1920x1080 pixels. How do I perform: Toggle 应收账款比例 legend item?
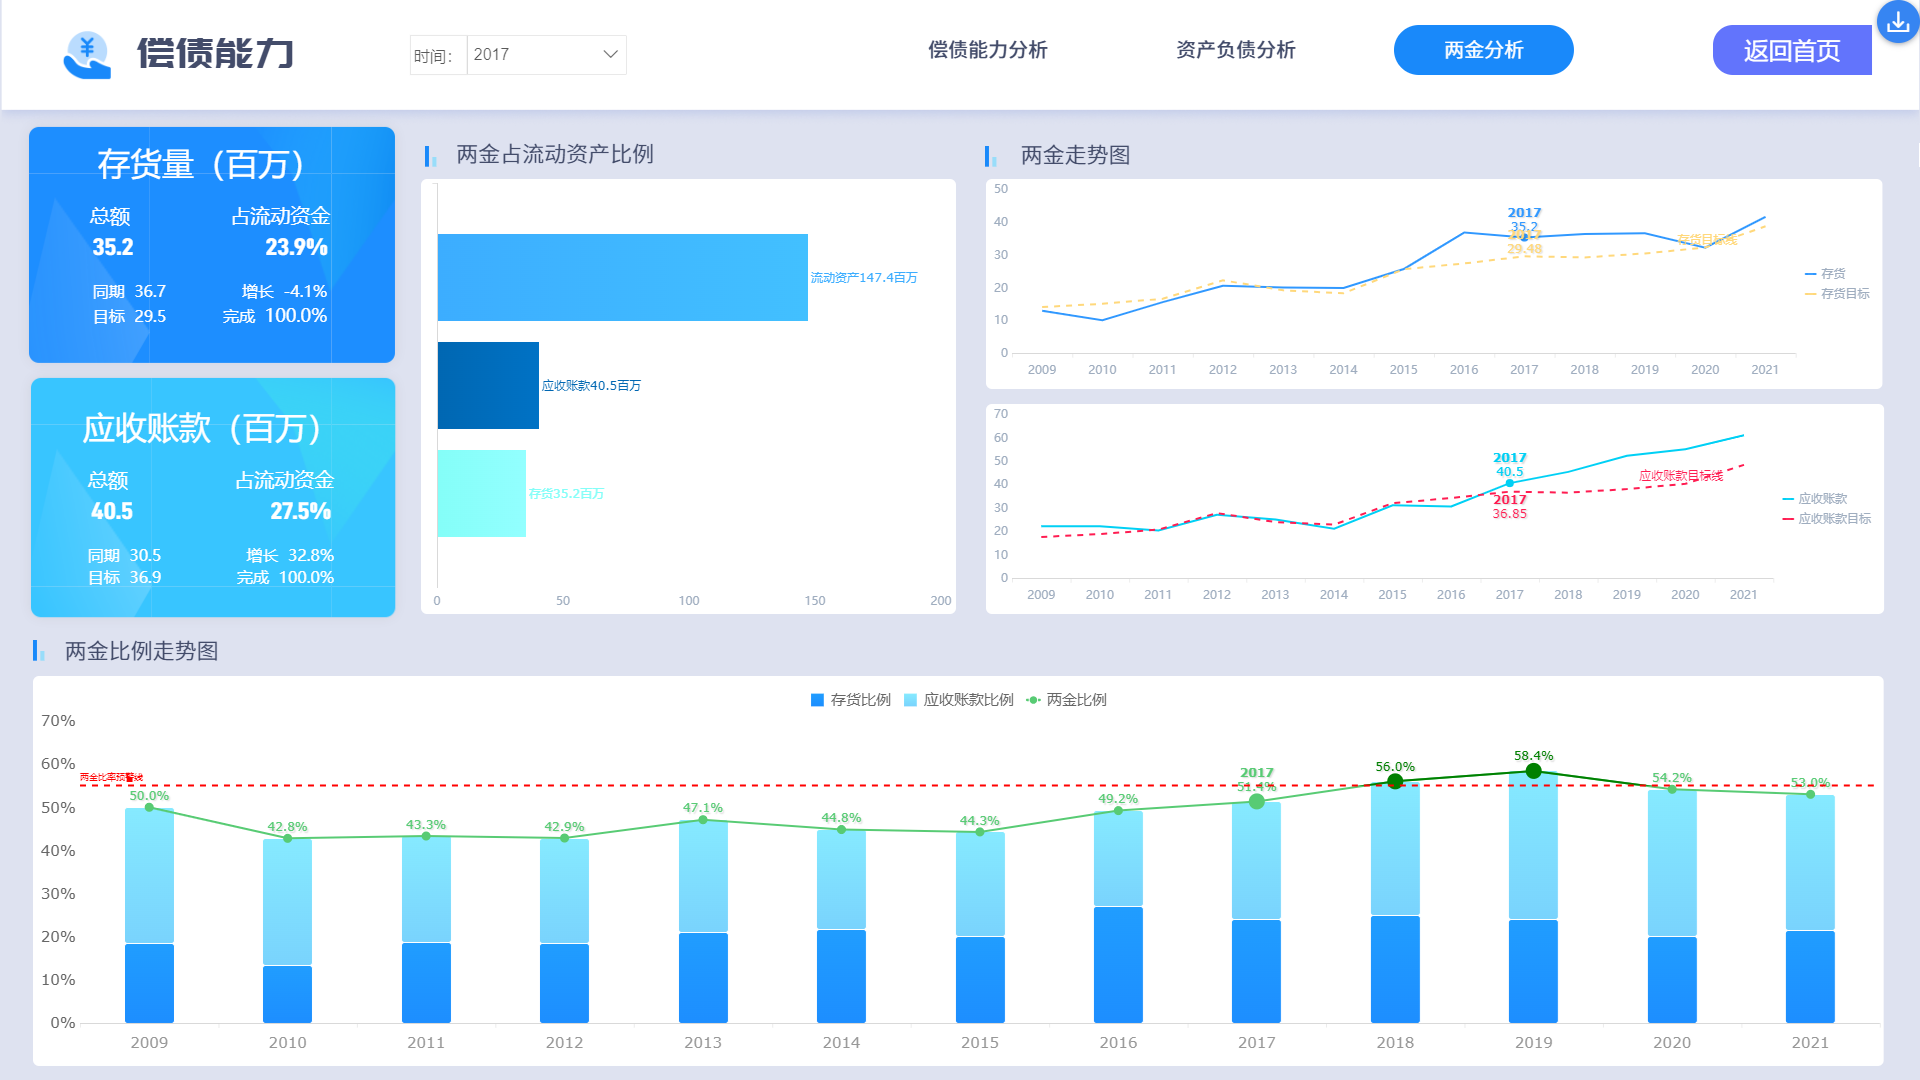[x=958, y=700]
